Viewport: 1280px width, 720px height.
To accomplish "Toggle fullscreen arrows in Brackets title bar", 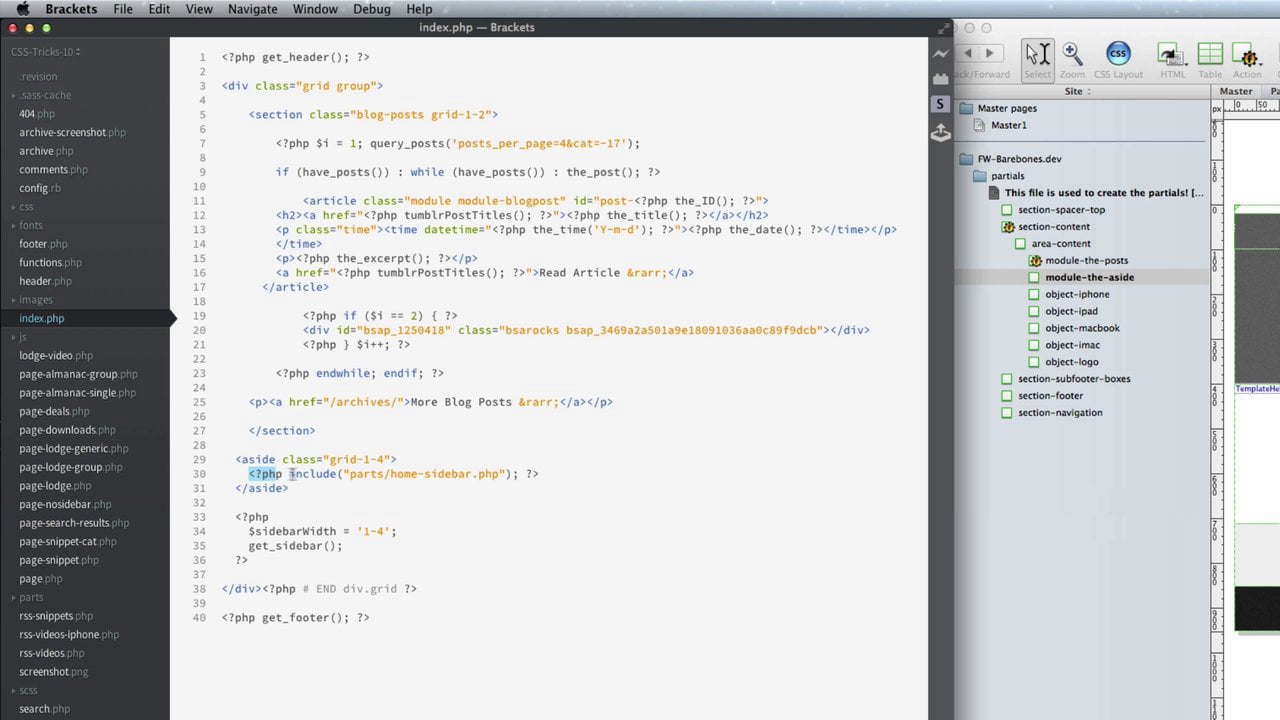I will tap(943, 28).
